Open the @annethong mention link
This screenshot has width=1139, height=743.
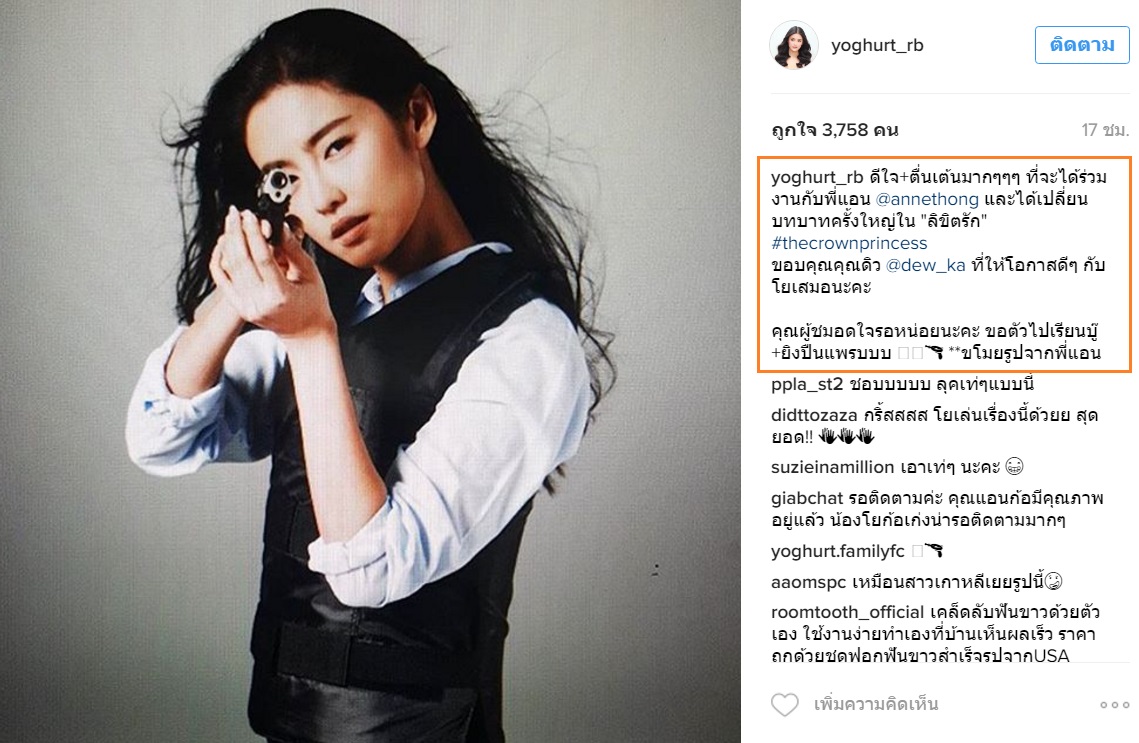927,199
